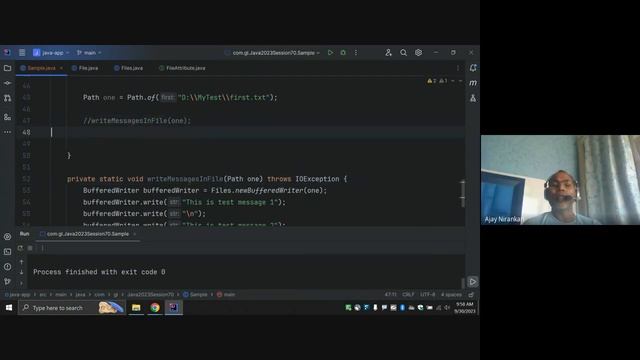Click the Type here to search box
The height and width of the screenshot is (360, 640).
click(x=72, y=308)
